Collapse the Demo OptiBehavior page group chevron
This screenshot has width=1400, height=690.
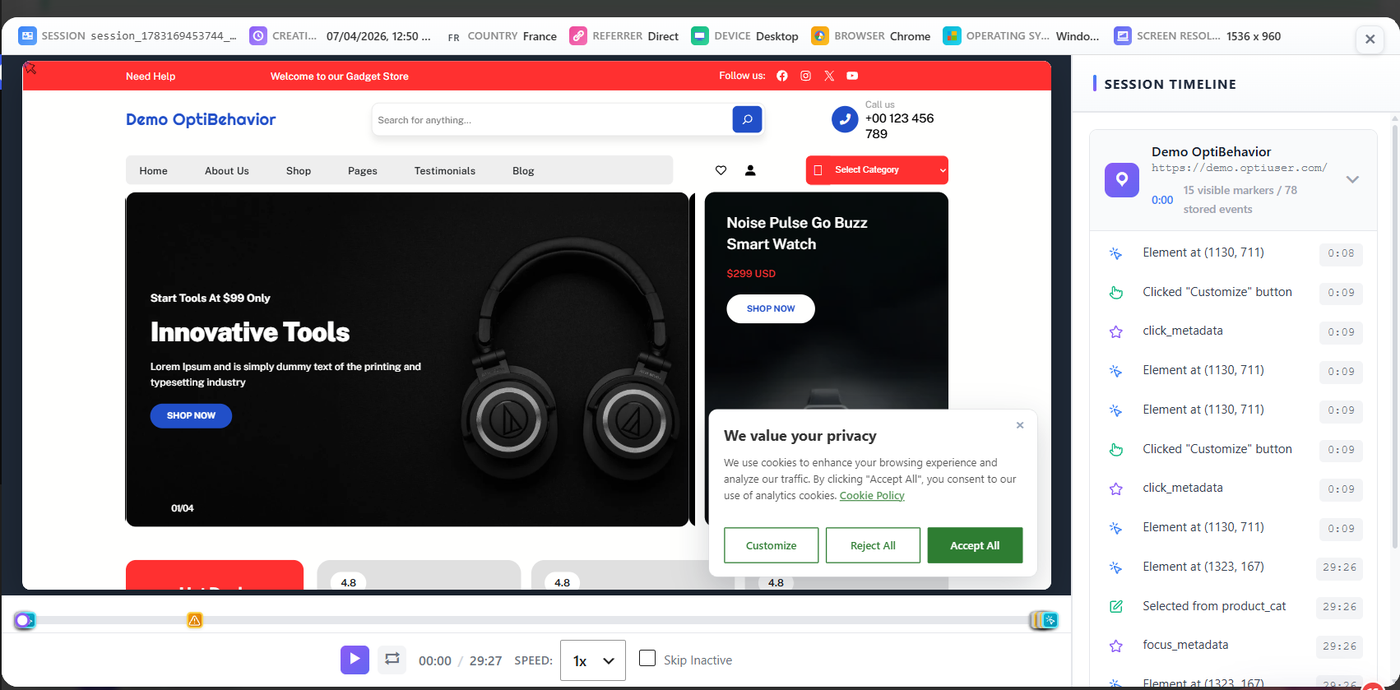pos(1352,180)
